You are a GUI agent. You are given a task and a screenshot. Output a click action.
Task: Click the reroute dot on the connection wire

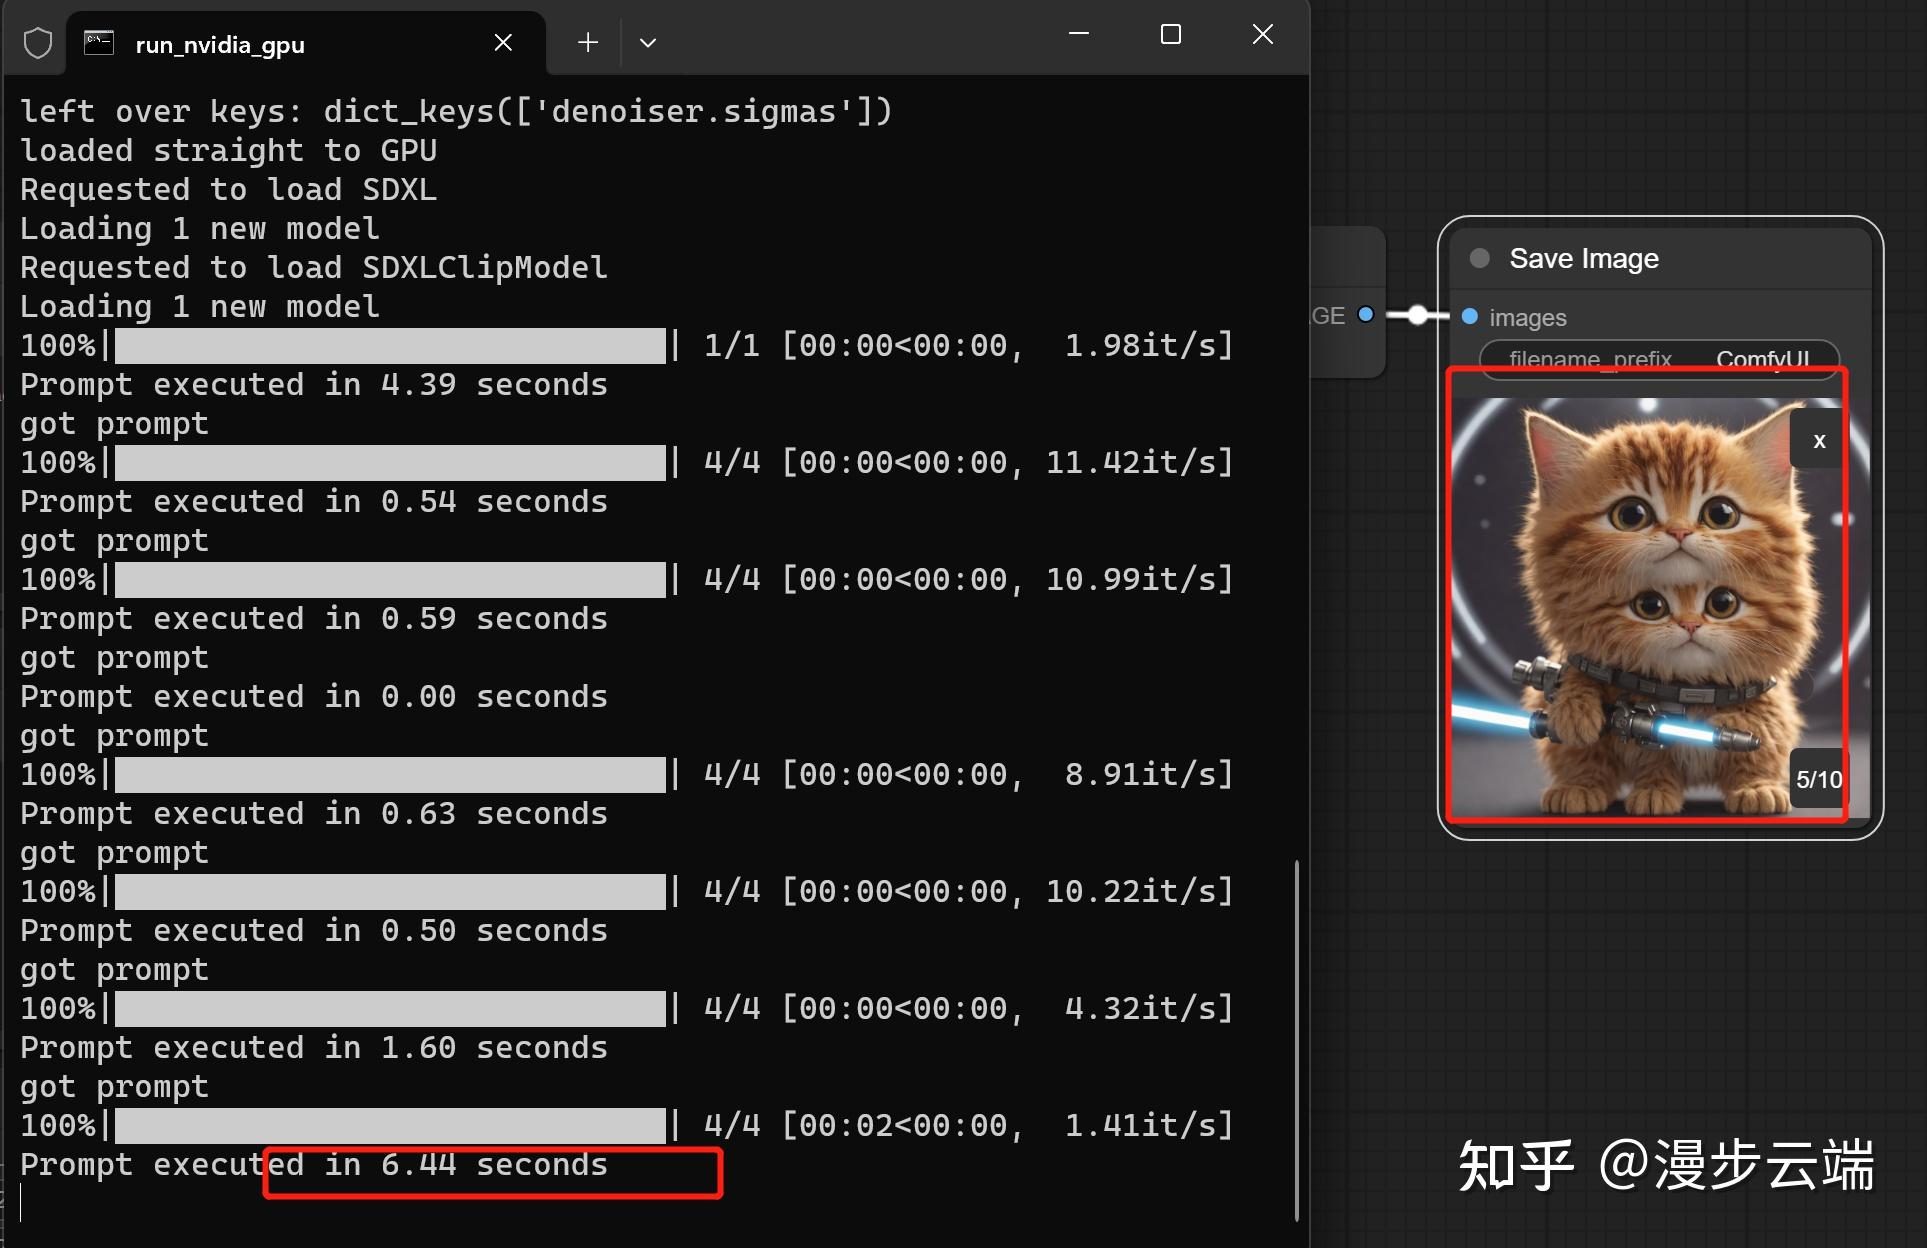[1417, 314]
